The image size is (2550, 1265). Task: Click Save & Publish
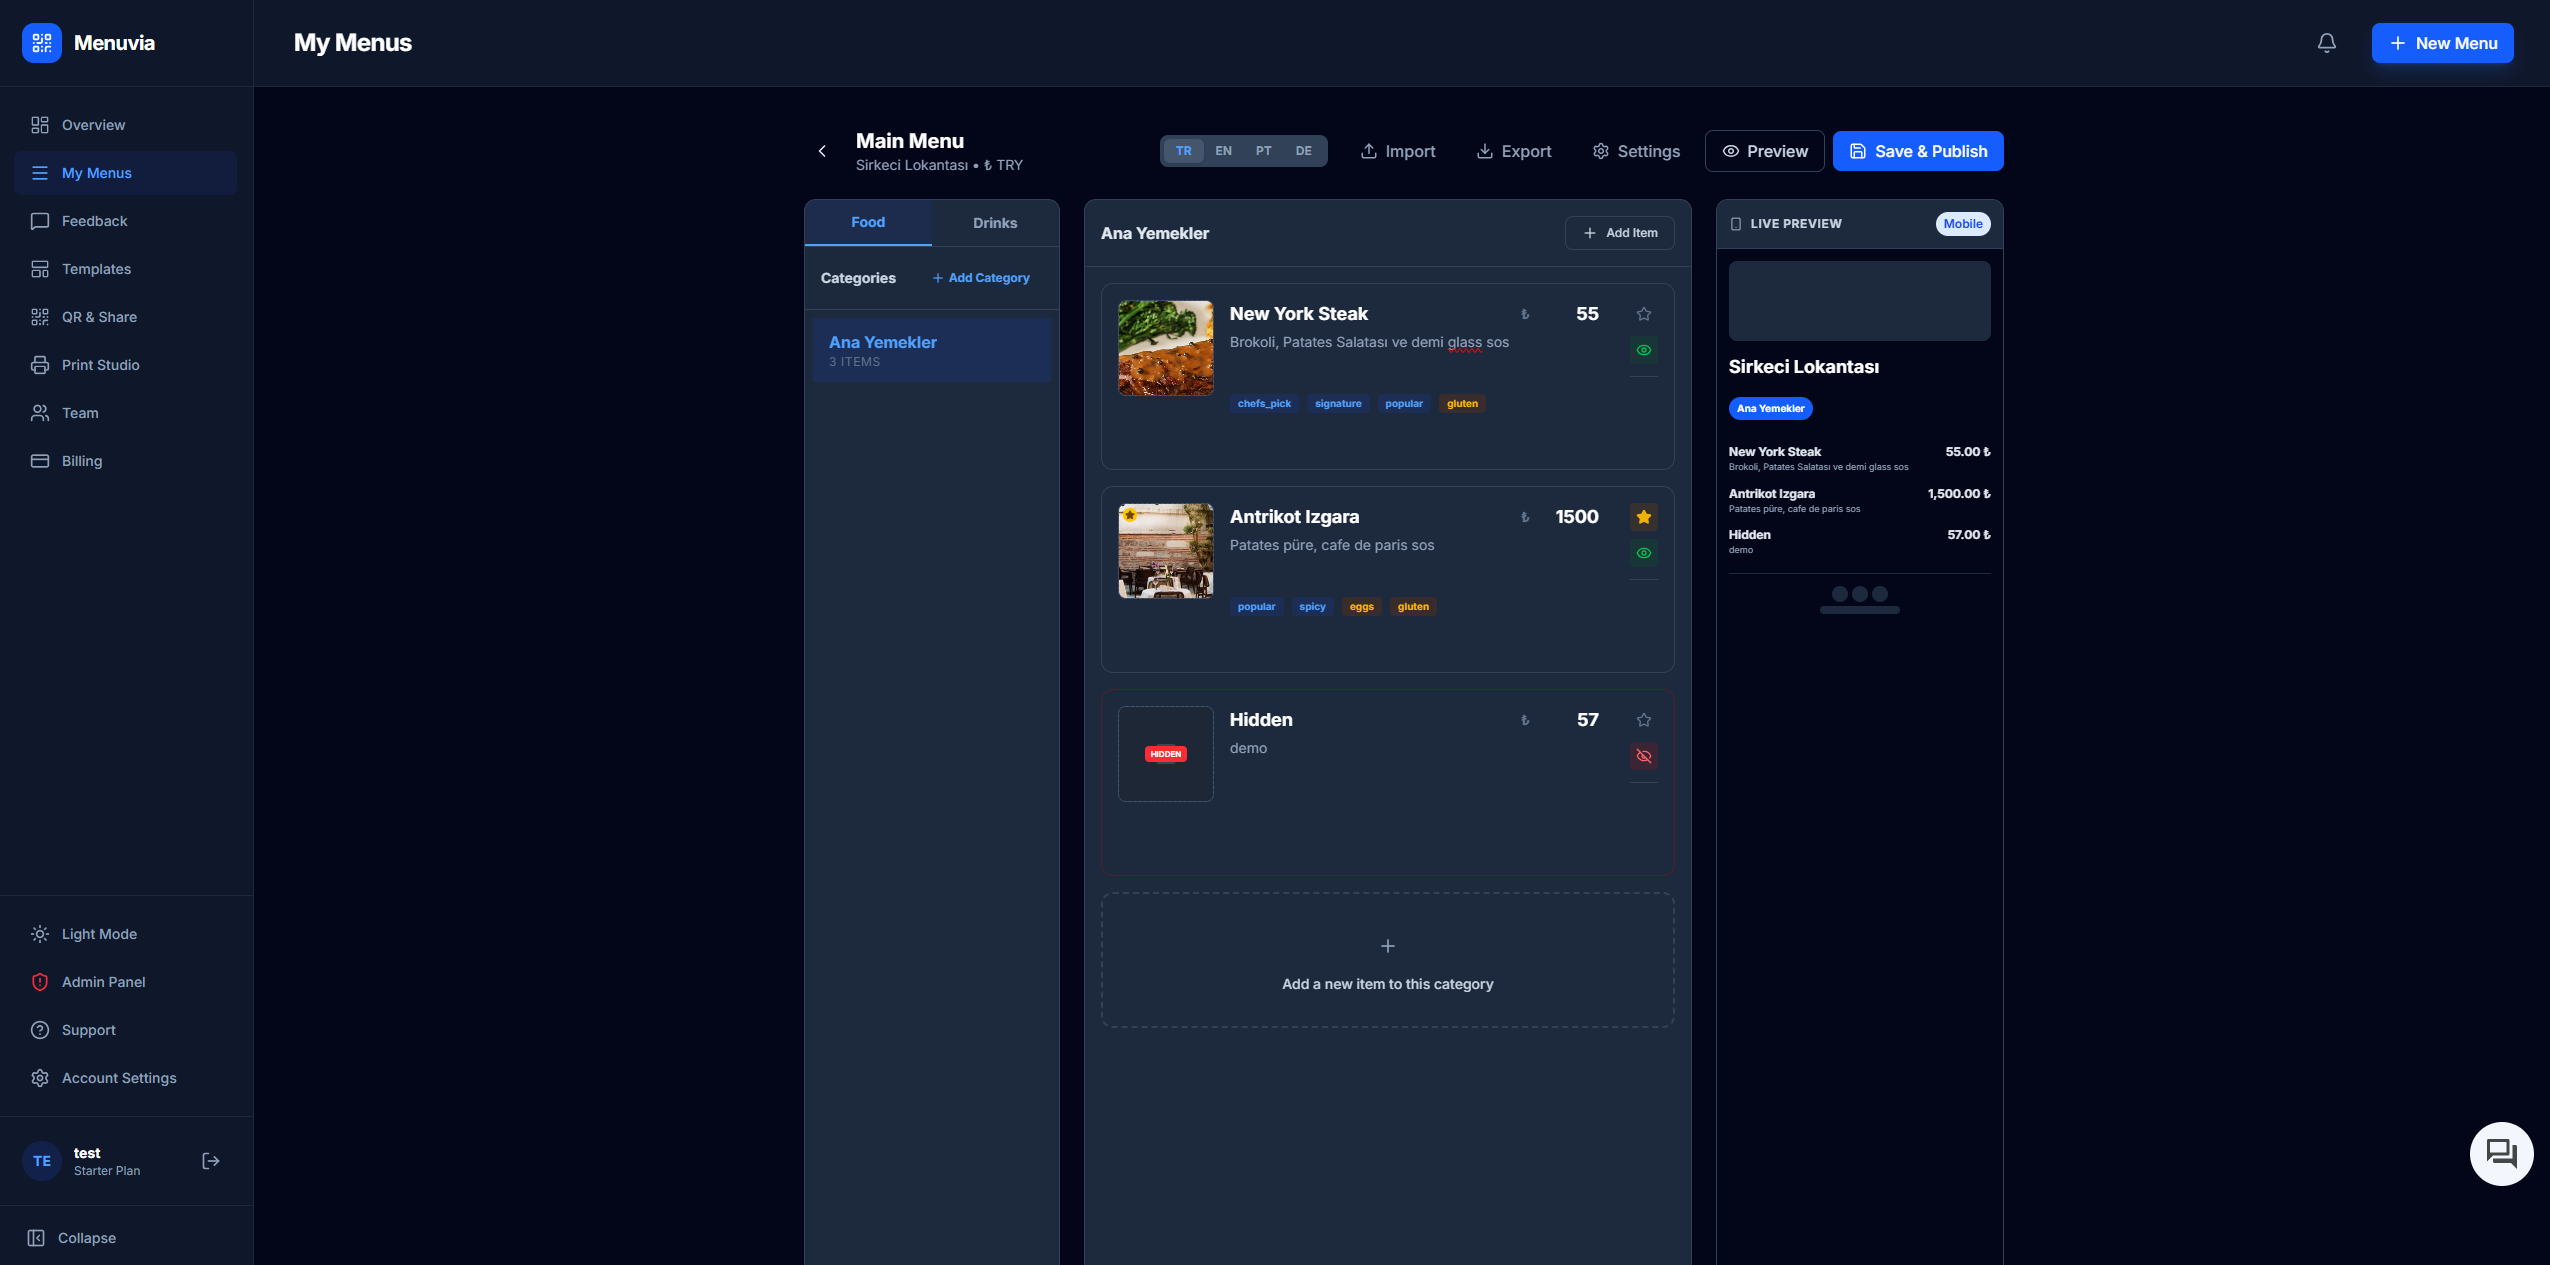pos(1917,151)
